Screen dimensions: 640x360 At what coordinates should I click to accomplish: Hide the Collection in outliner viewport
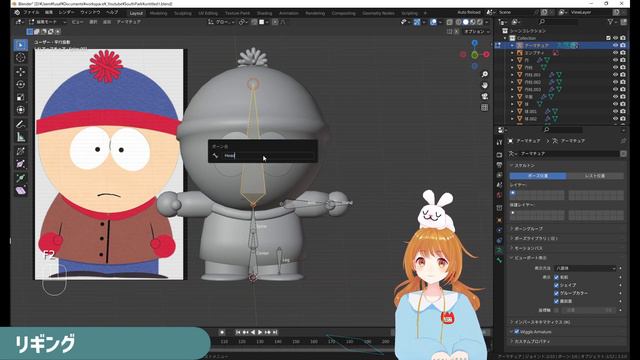coord(615,38)
